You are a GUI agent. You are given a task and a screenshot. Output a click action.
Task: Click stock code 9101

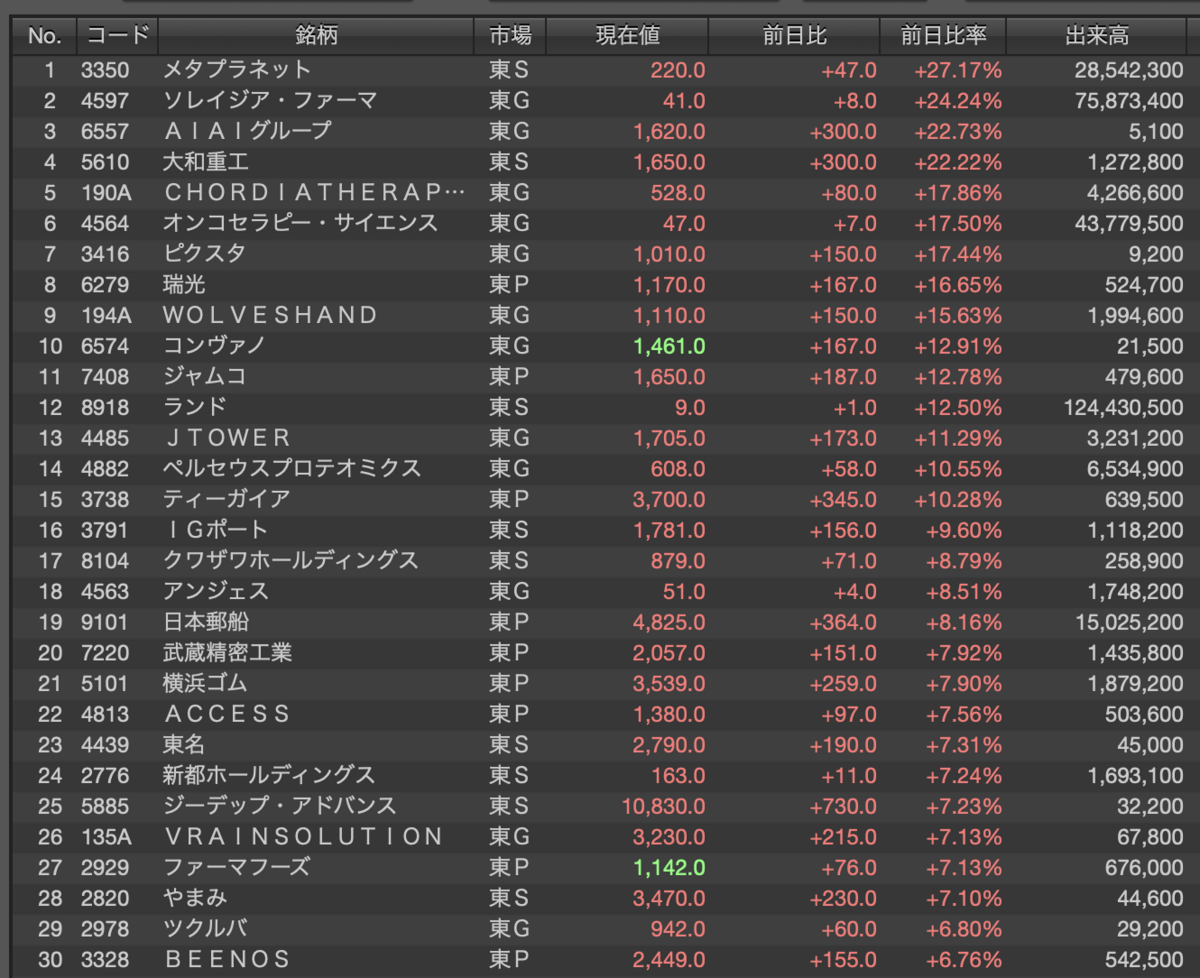[x=105, y=622]
